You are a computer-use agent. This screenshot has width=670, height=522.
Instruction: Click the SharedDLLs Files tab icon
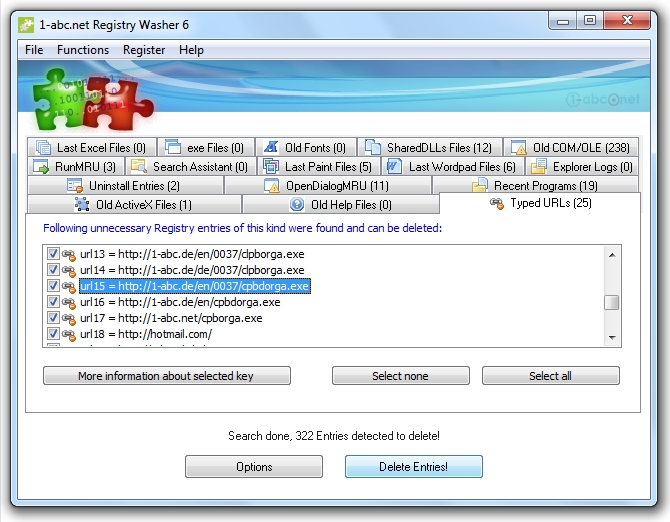coord(372,148)
